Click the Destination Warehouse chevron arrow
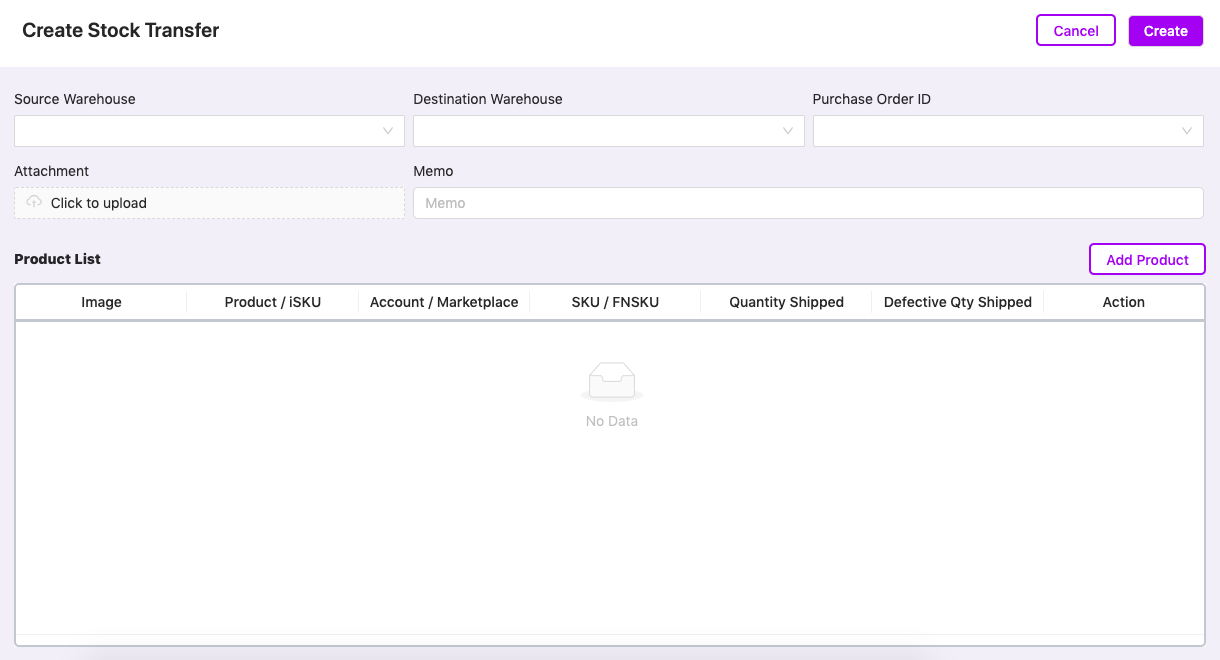 [788, 131]
